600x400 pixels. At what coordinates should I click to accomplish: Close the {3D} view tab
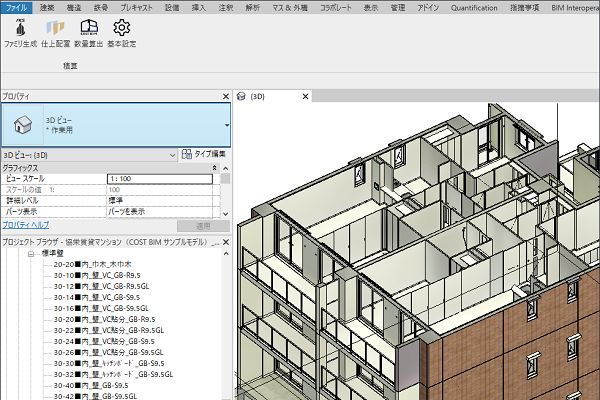click(305, 96)
